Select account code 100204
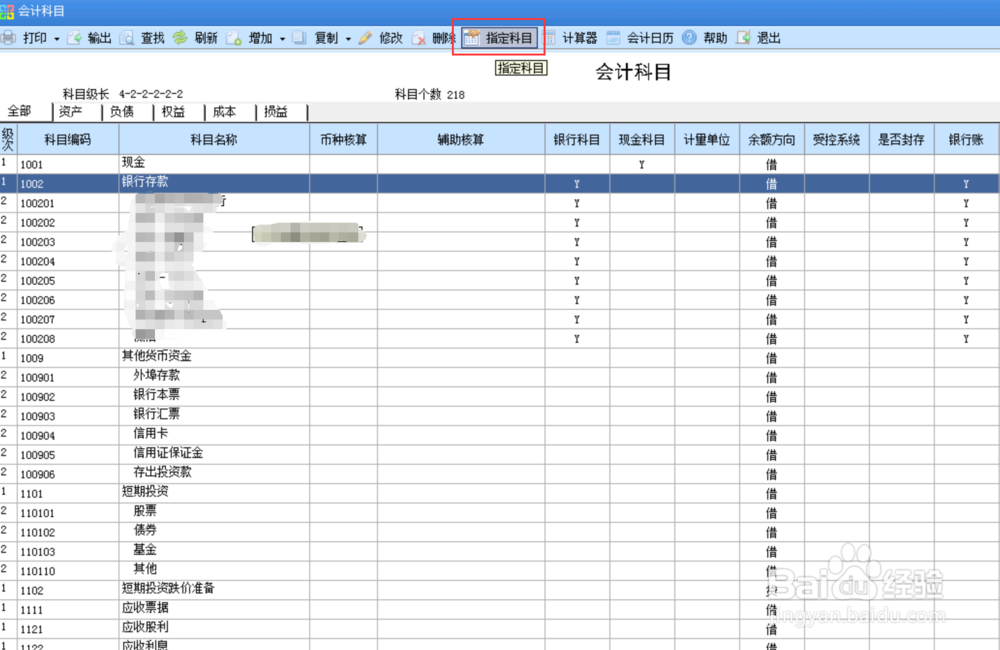 [68, 261]
